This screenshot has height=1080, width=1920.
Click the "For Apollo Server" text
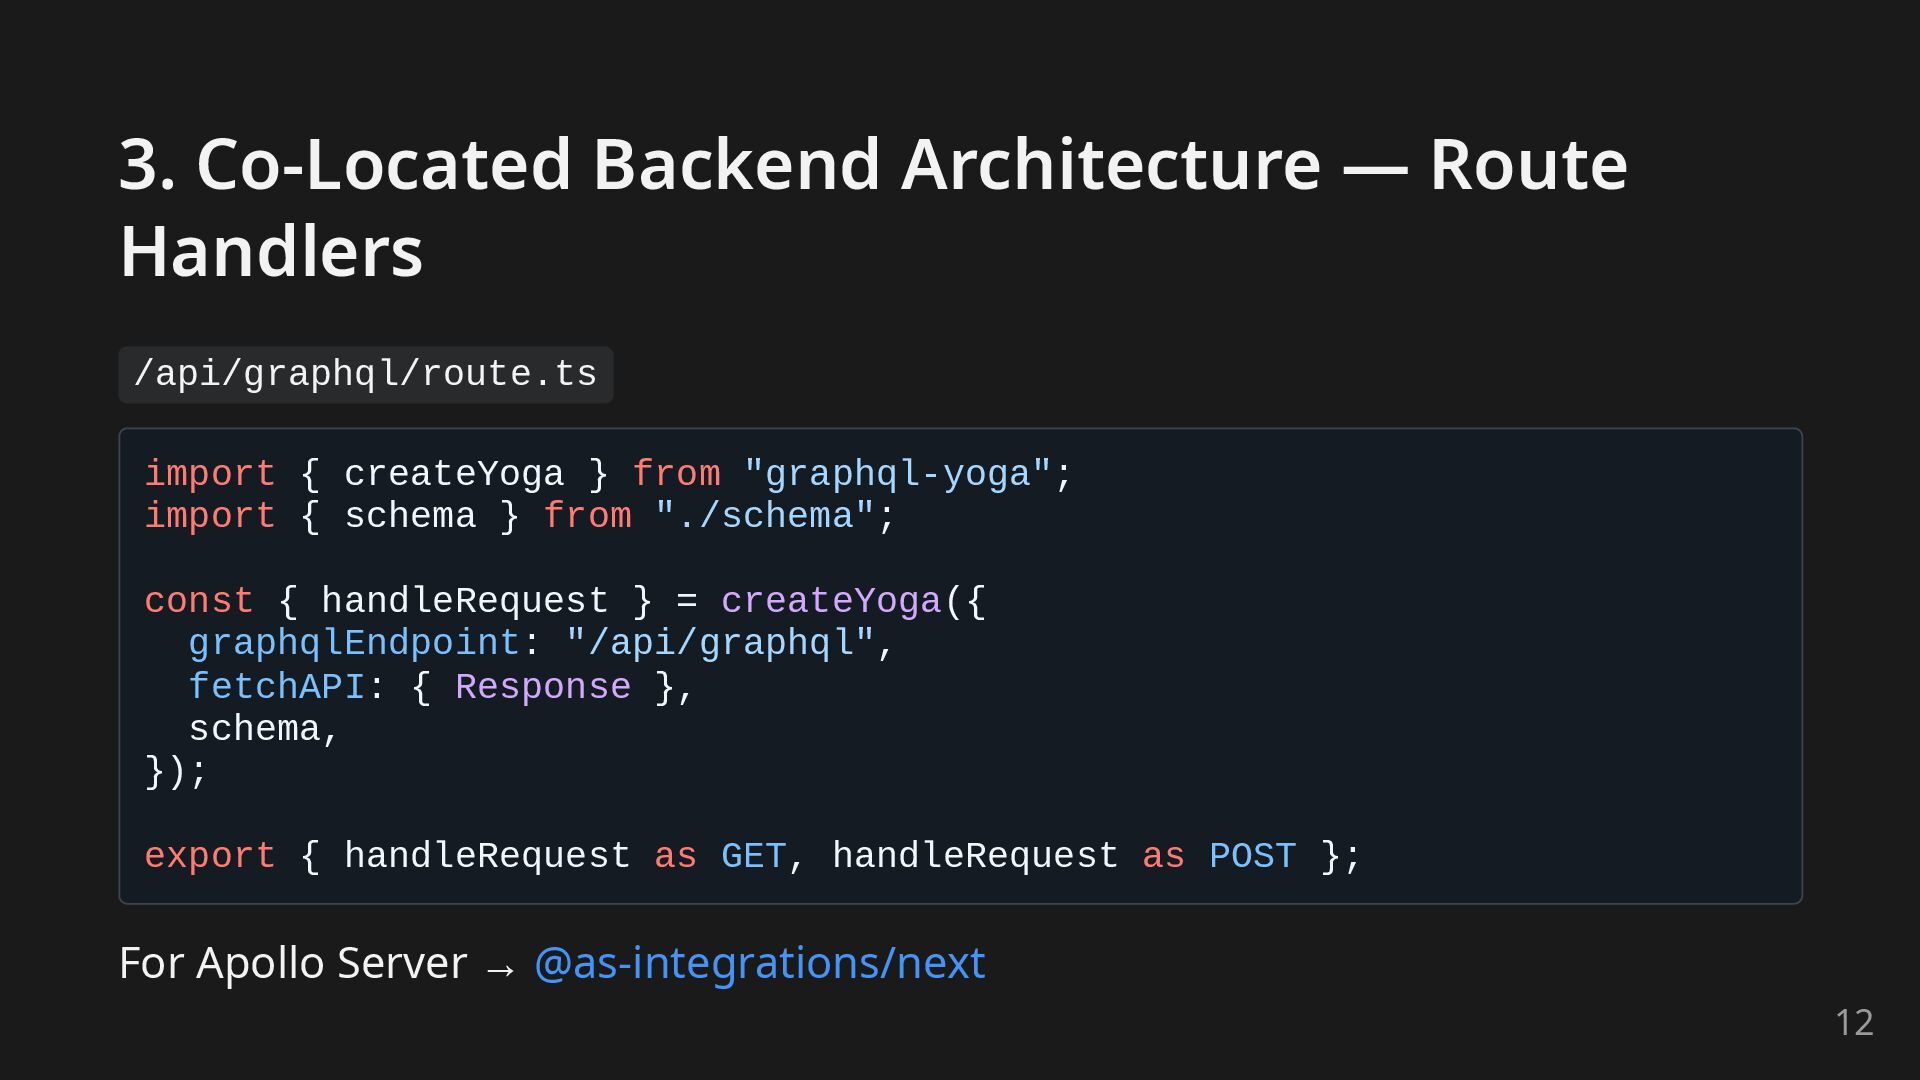(292, 963)
